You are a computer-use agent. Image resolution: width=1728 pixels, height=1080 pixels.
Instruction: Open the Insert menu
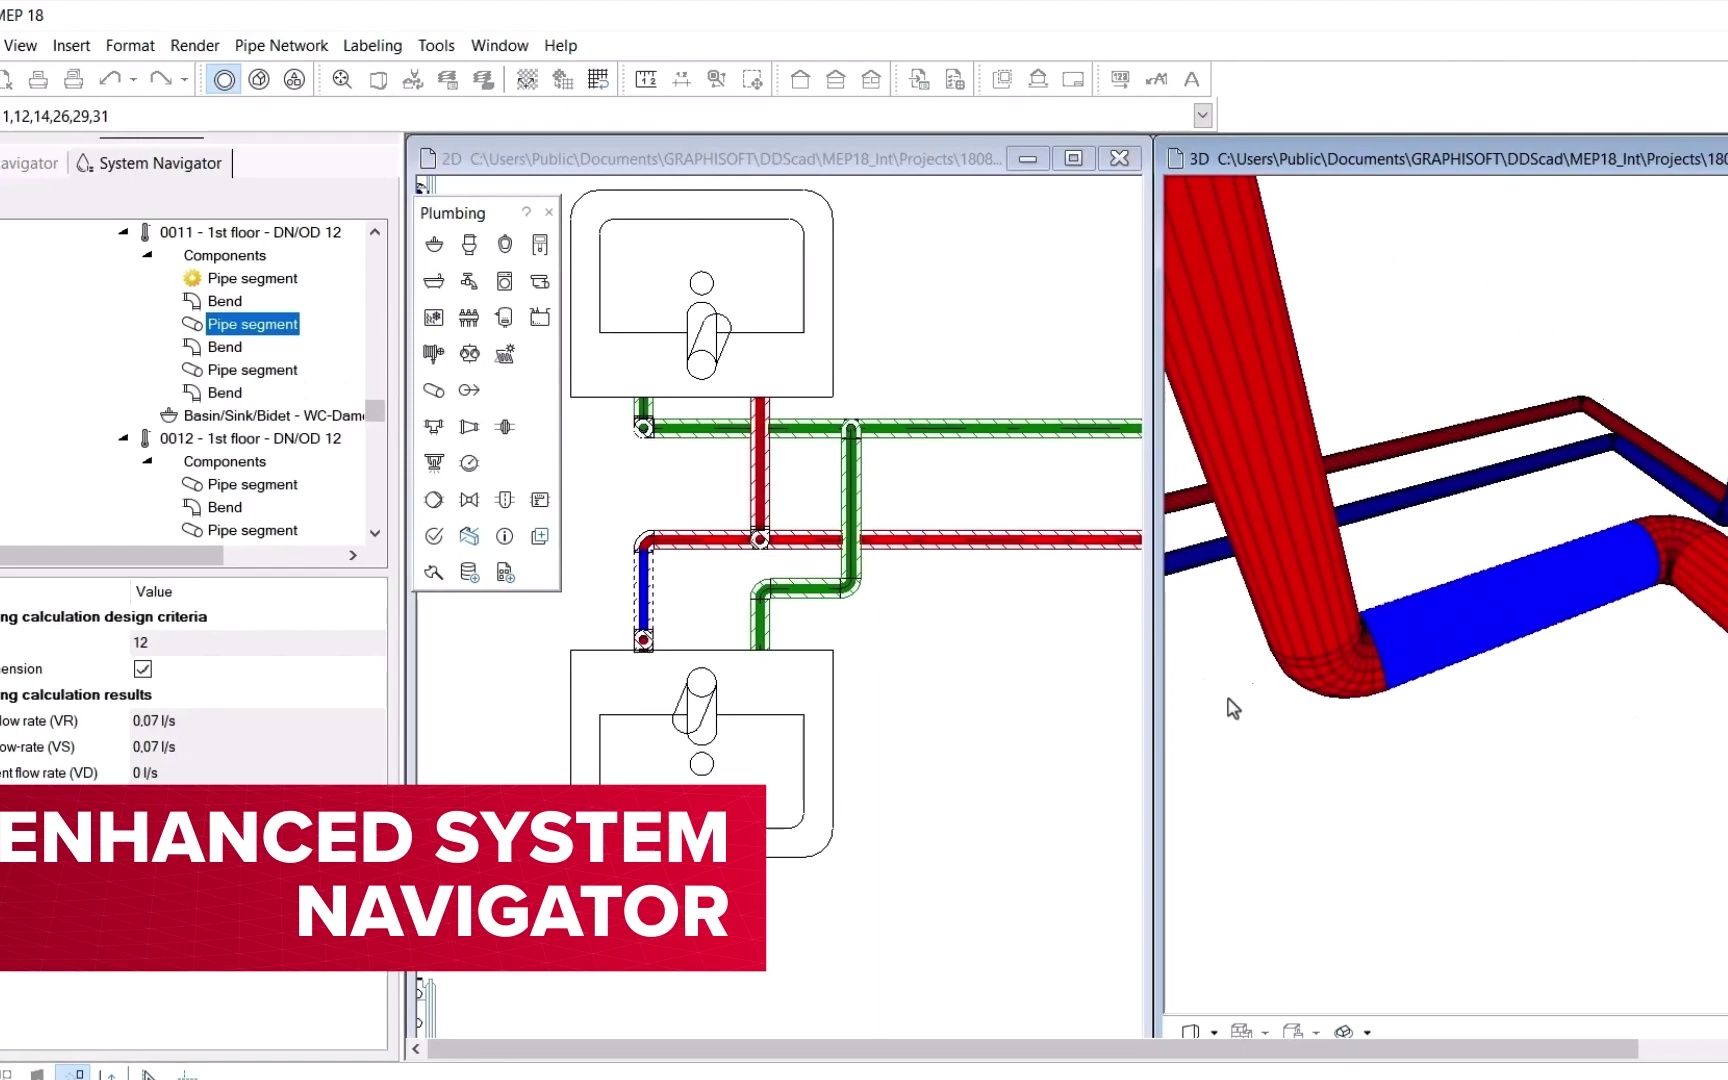click(71, 46)
